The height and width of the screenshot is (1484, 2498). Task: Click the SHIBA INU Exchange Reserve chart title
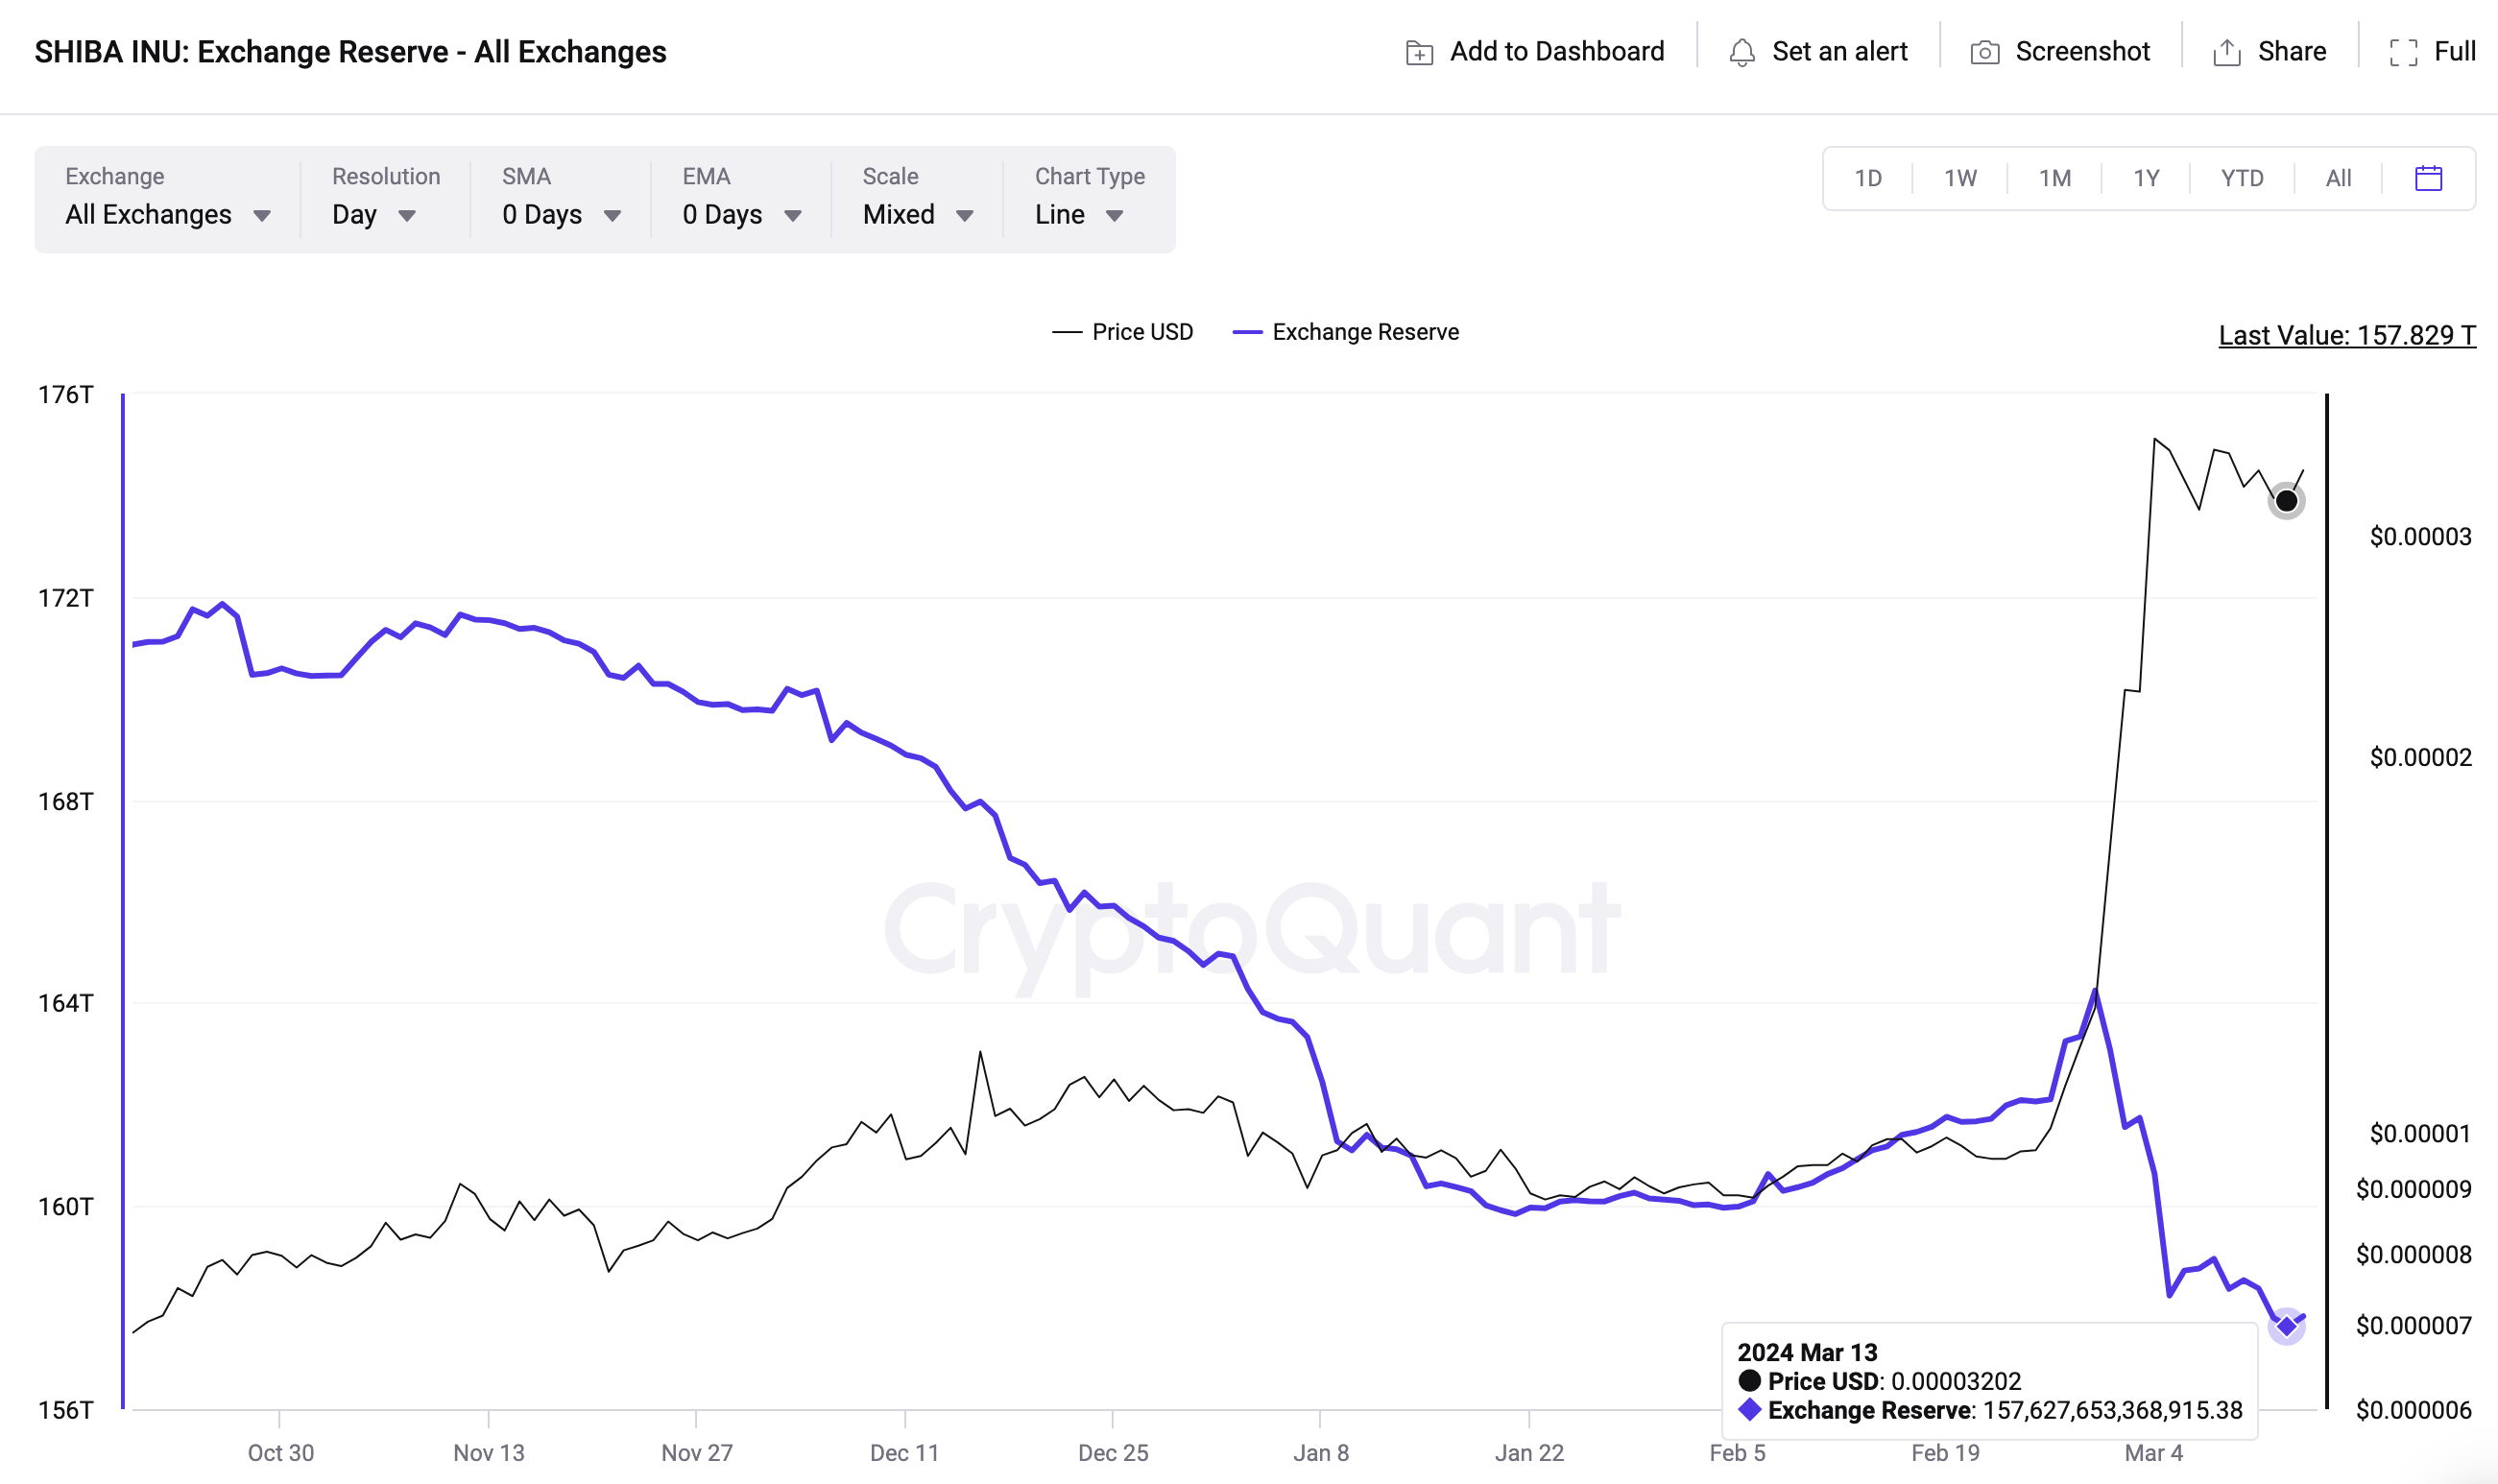click(x=350, y=51)
